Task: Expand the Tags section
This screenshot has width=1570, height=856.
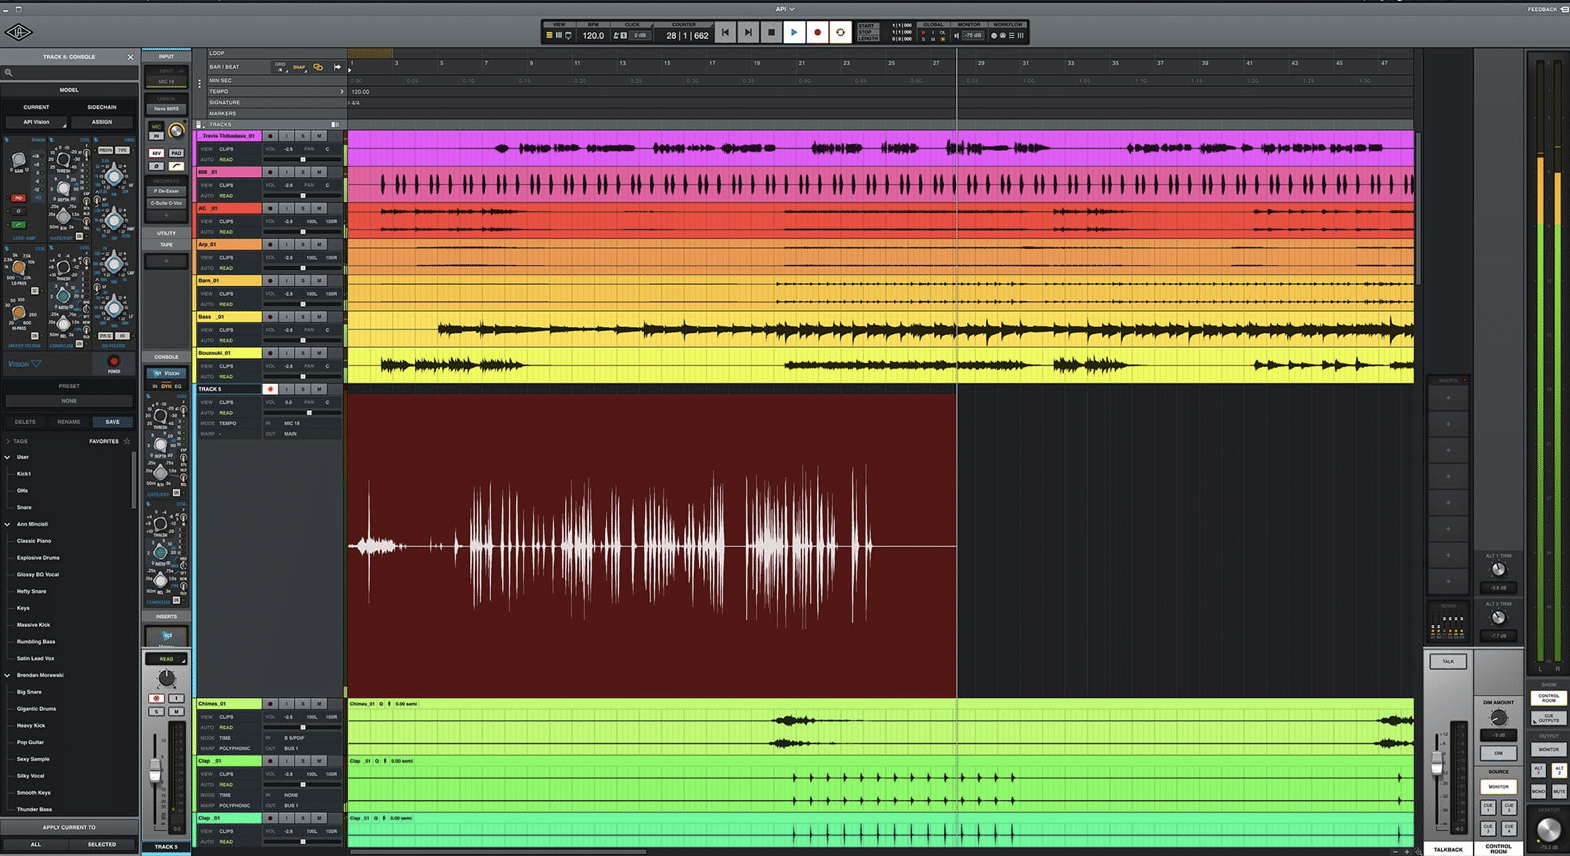Action: [8, 441]
